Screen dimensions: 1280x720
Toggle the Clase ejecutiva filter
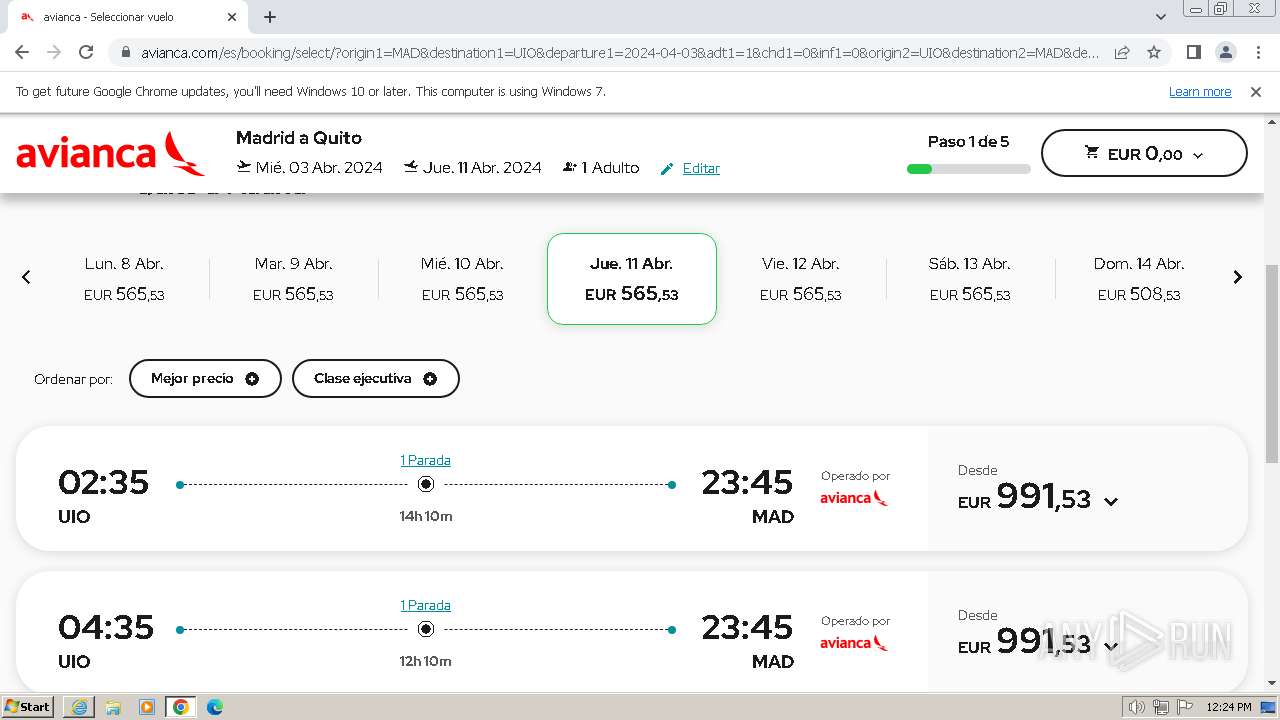click(375, 379)
